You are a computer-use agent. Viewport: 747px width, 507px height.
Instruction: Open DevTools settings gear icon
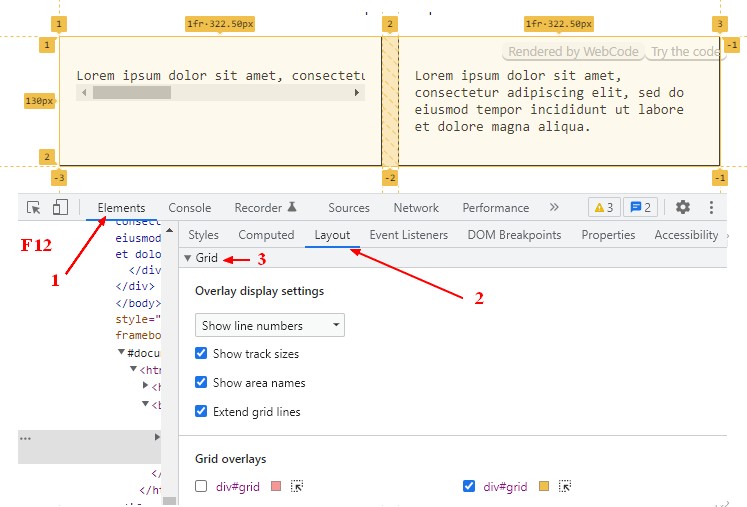tap(683, 207)
